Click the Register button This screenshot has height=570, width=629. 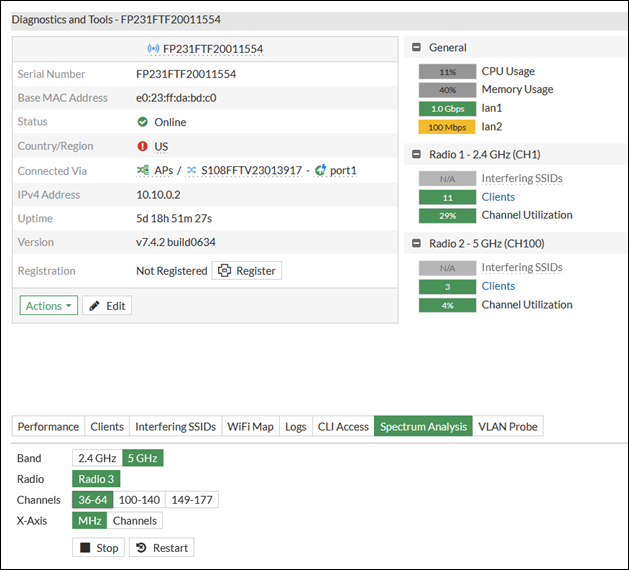(x=247, y=271)
